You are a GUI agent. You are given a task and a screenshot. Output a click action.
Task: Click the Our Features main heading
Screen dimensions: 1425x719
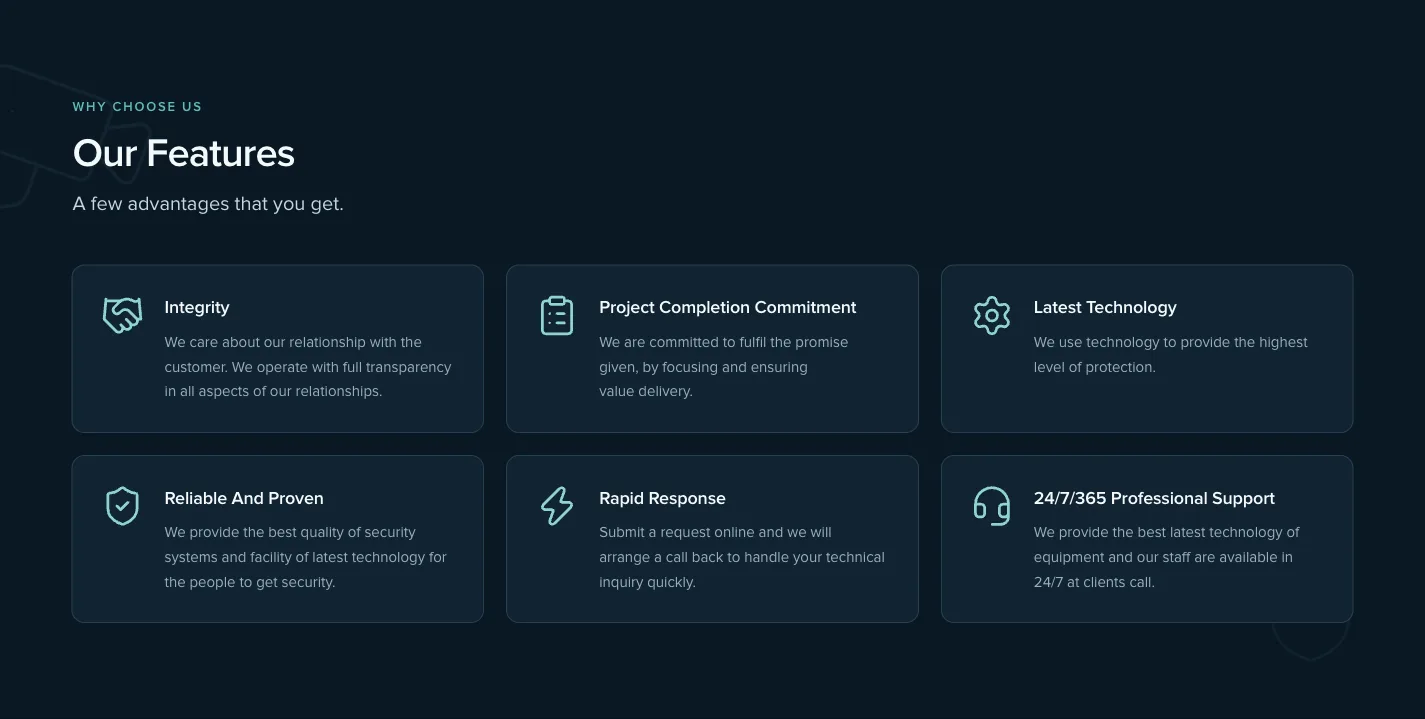(184, 153)
